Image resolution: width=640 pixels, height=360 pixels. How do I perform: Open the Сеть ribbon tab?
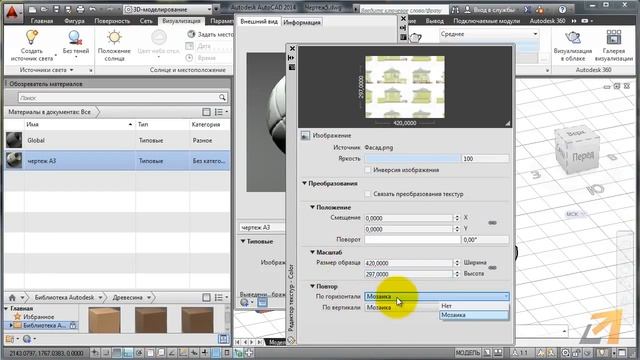(x=146, y=21)
